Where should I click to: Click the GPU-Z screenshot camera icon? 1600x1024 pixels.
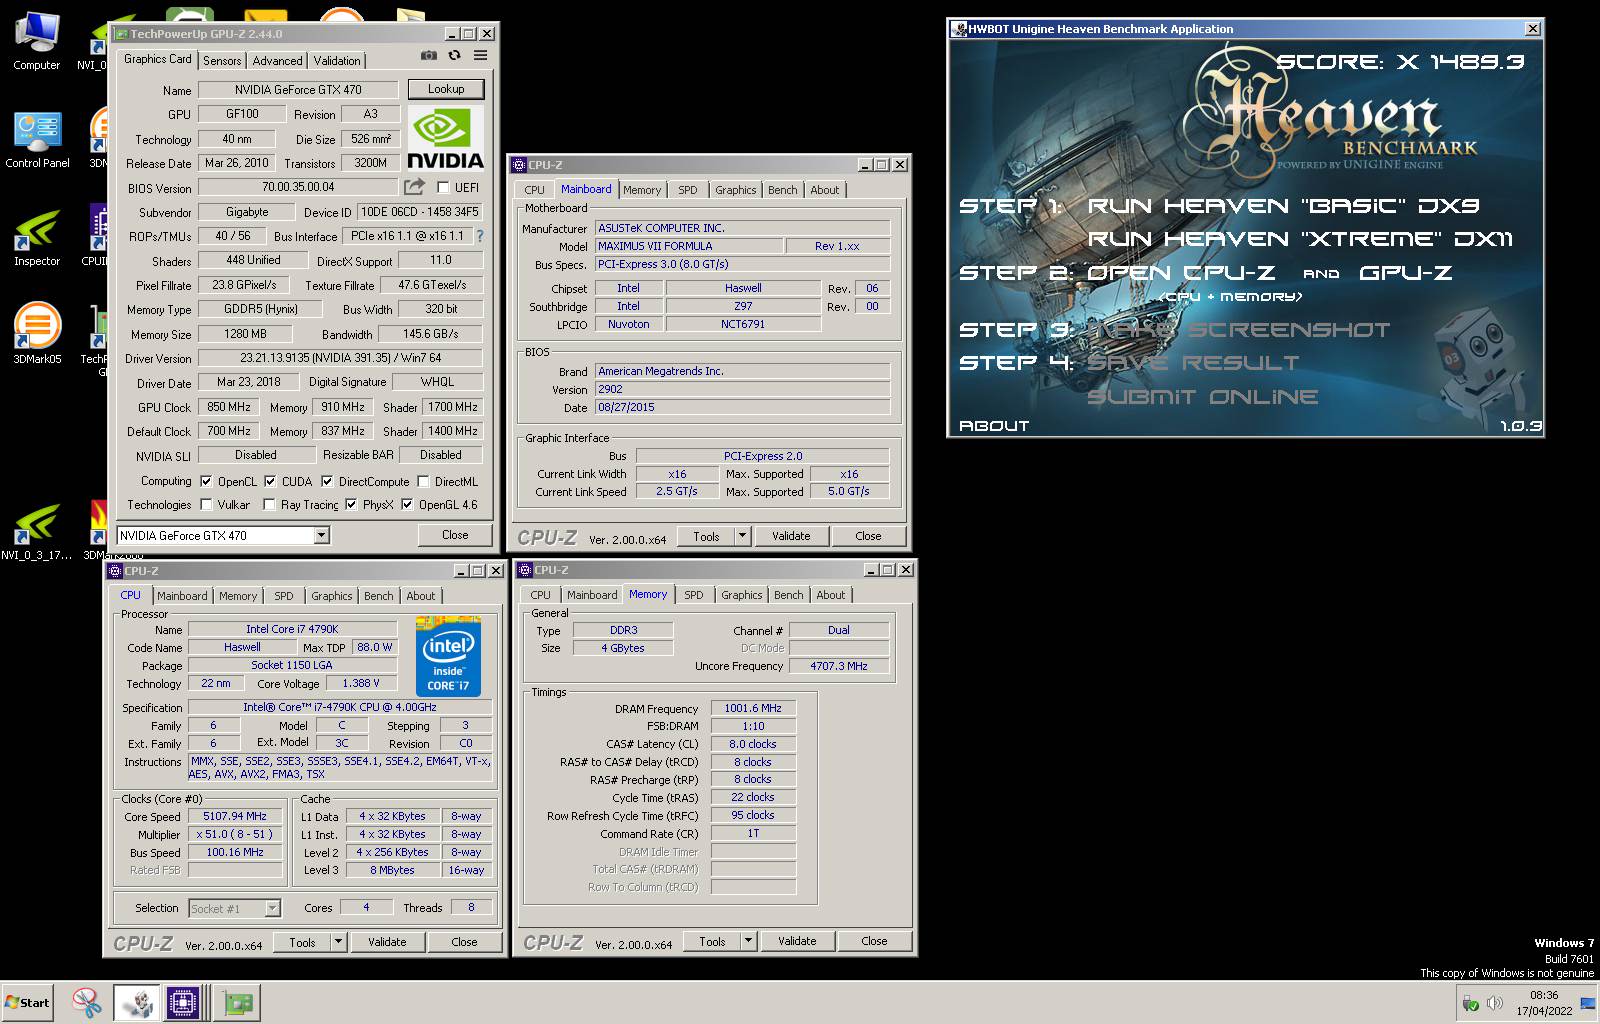pyautogui.click(x=428, y=56)
